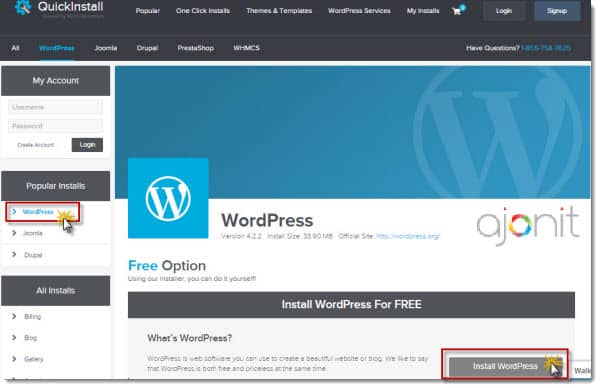Open WordPress Services menu

pyautogui.click(x=359, y=11)
